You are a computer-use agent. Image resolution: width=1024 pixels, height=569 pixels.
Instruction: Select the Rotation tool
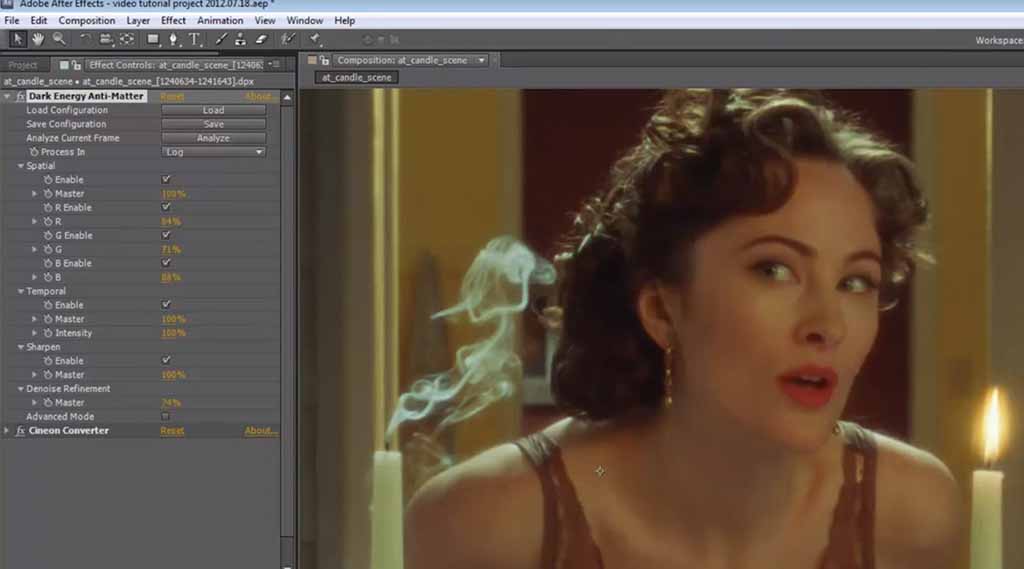click(85, 39)
